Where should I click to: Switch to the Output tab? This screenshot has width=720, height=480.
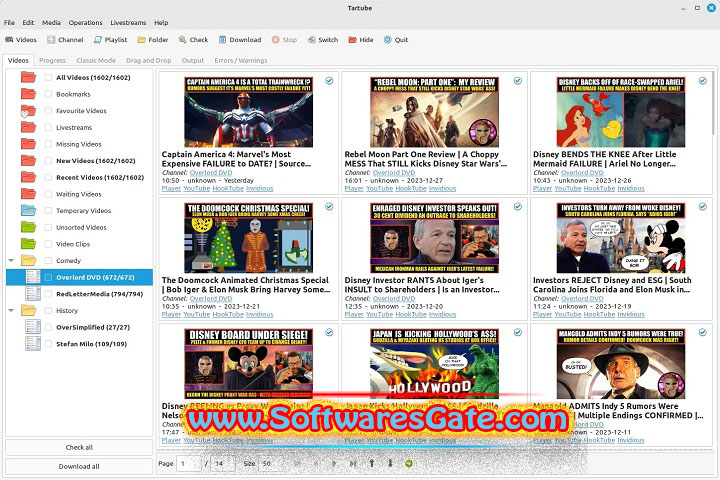click(193, 60)
